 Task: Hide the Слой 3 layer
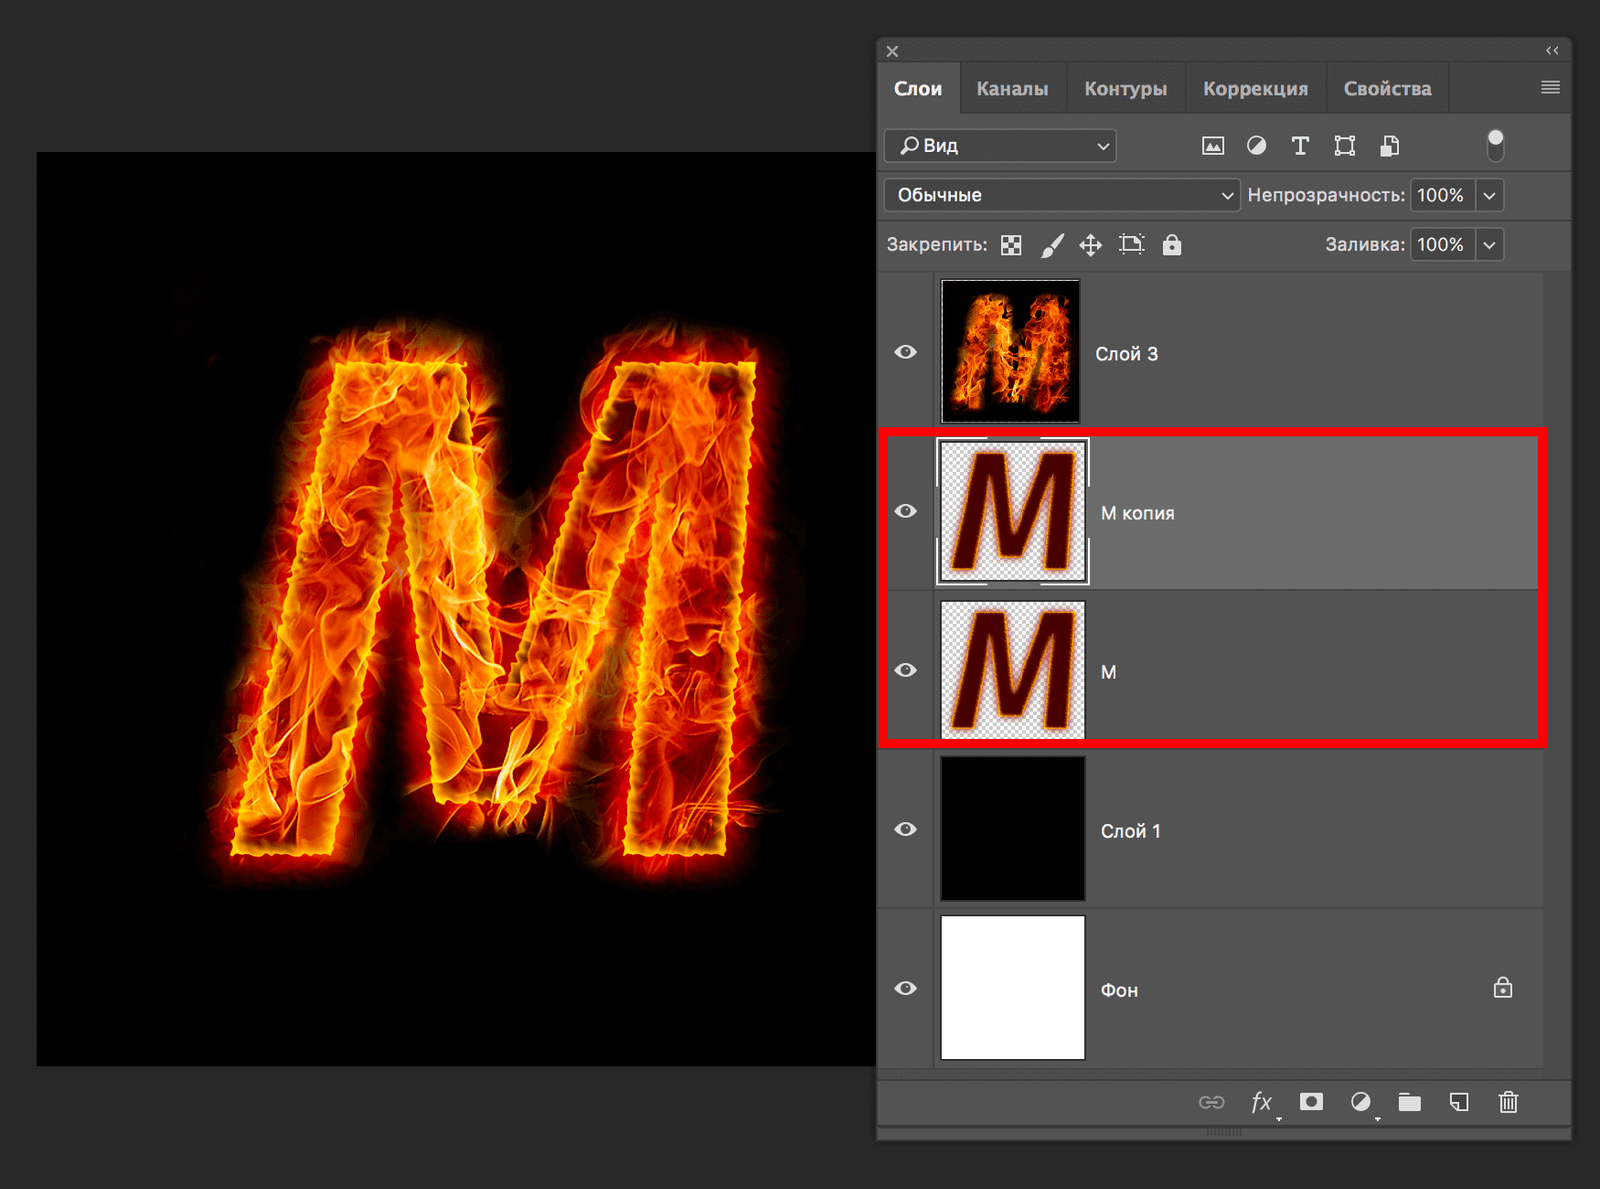tap(905, 352)
